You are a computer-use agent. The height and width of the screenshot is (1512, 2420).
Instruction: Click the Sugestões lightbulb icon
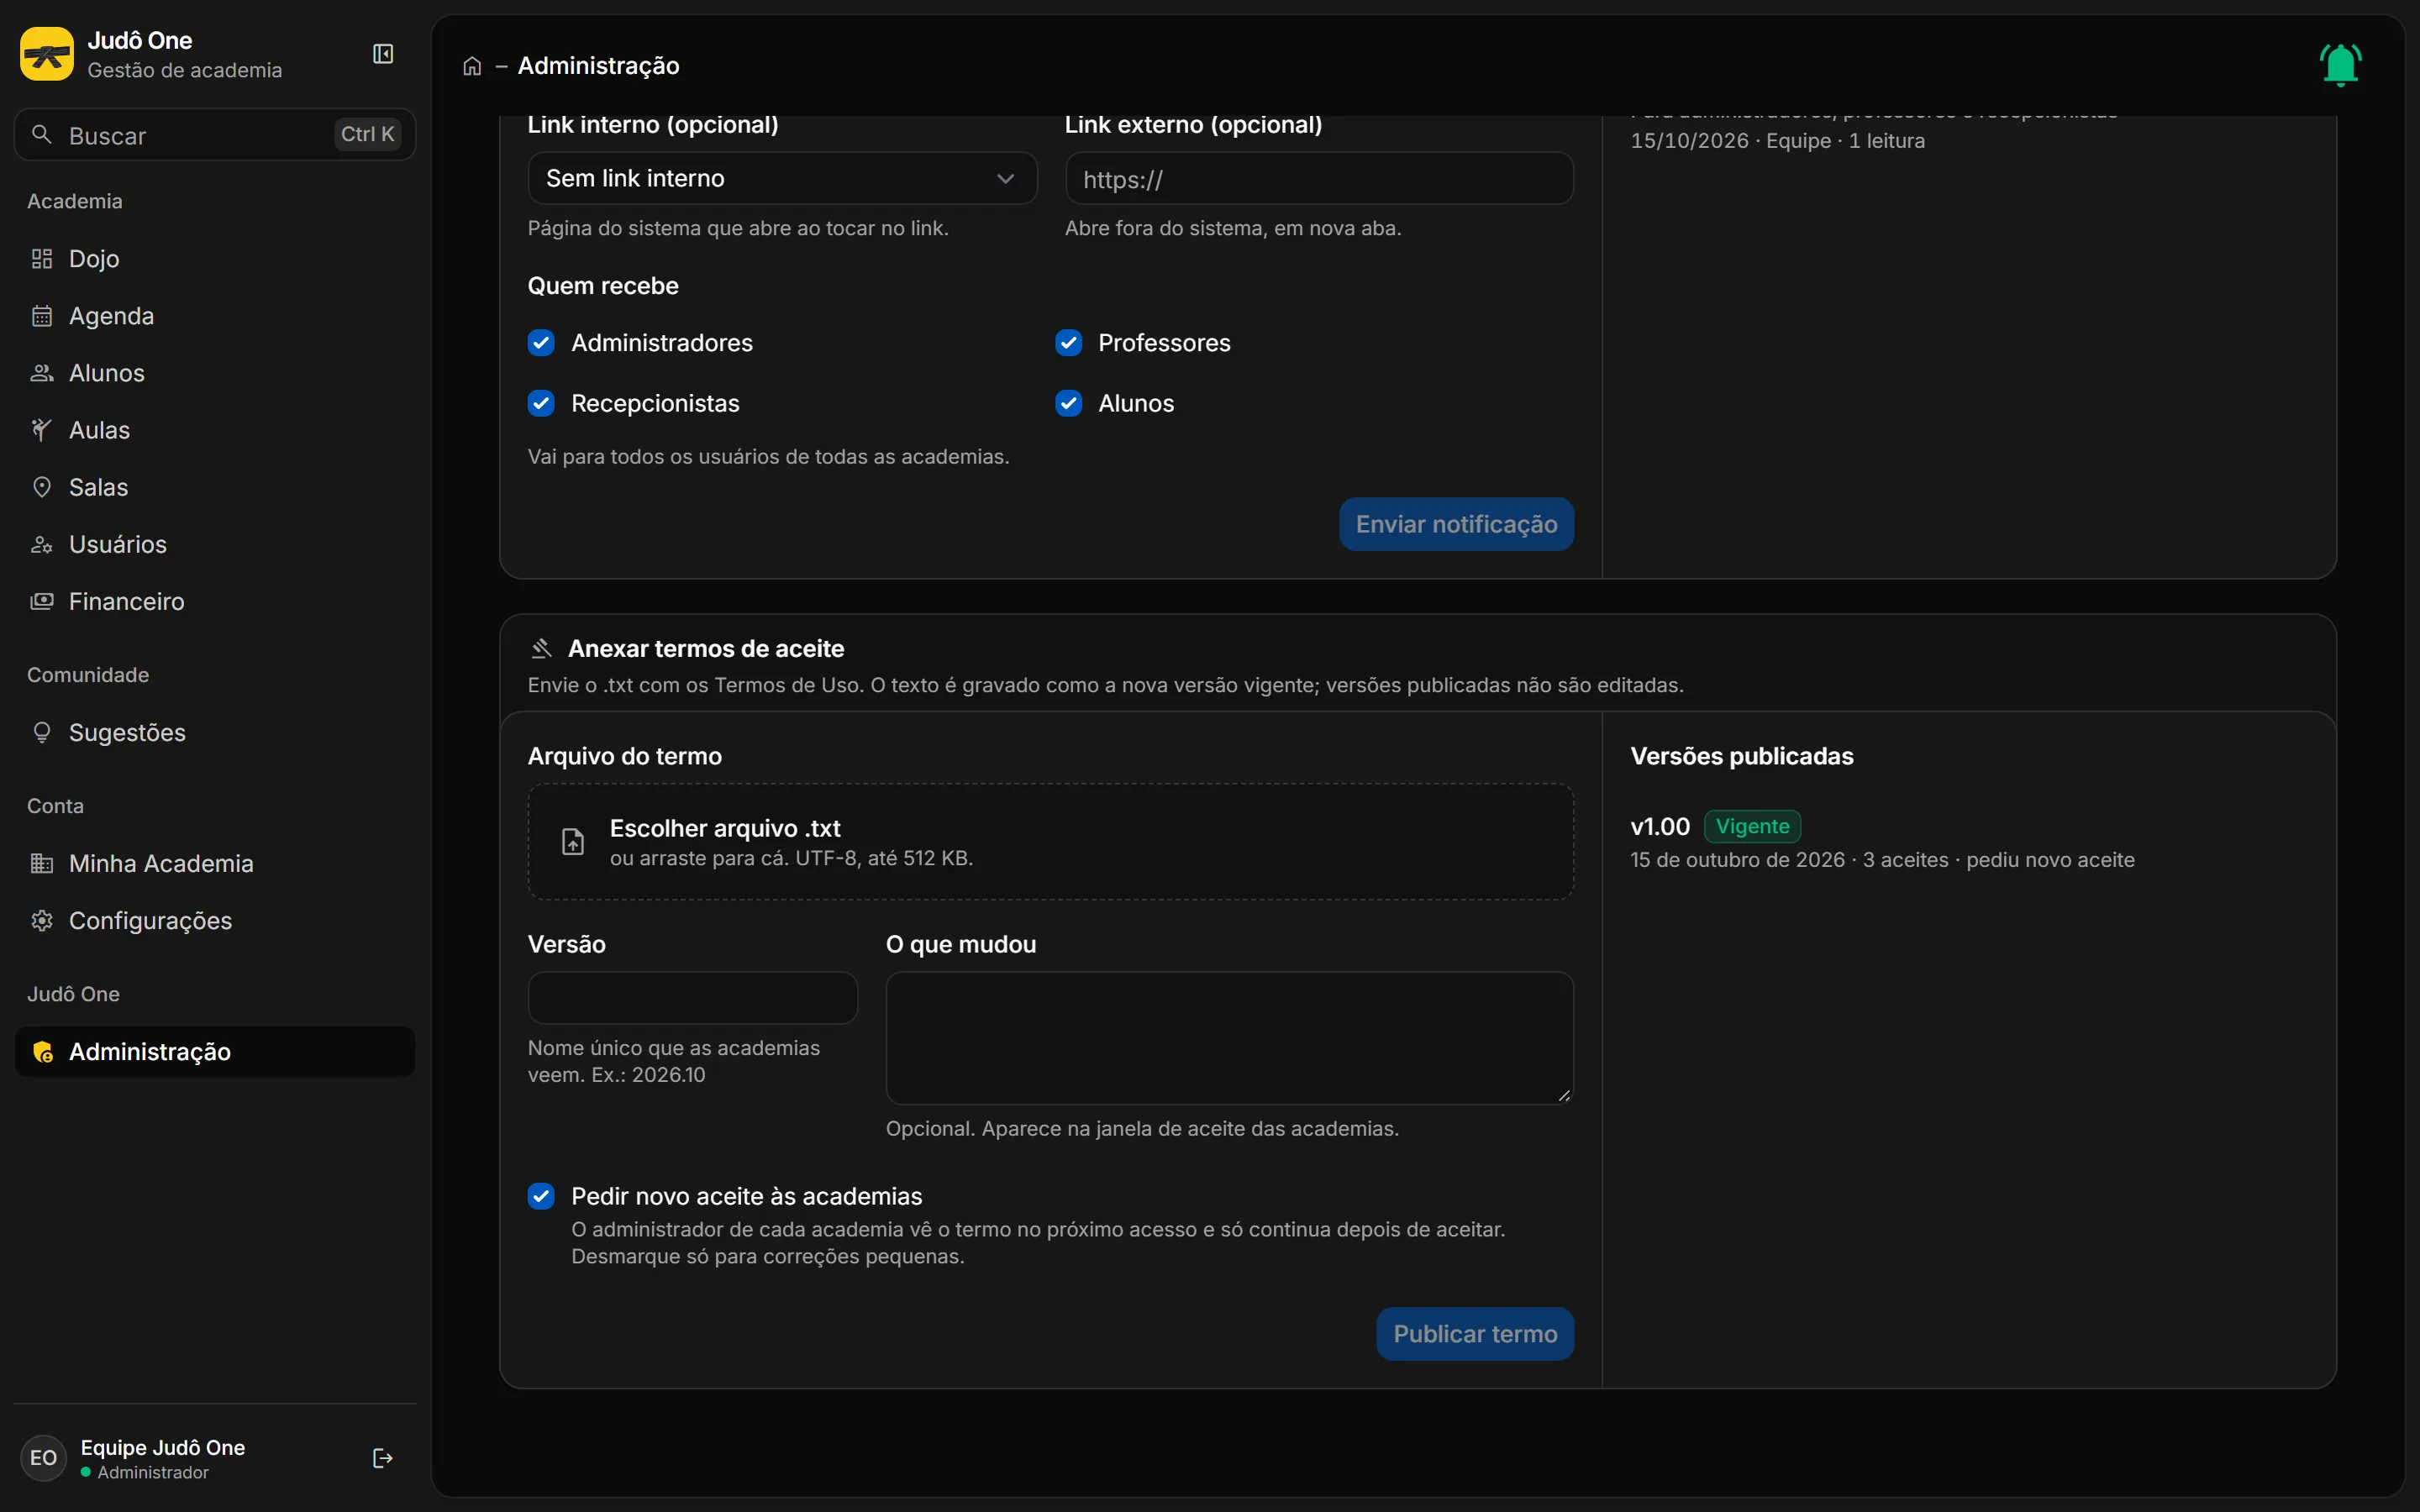[x=42, y=732]
